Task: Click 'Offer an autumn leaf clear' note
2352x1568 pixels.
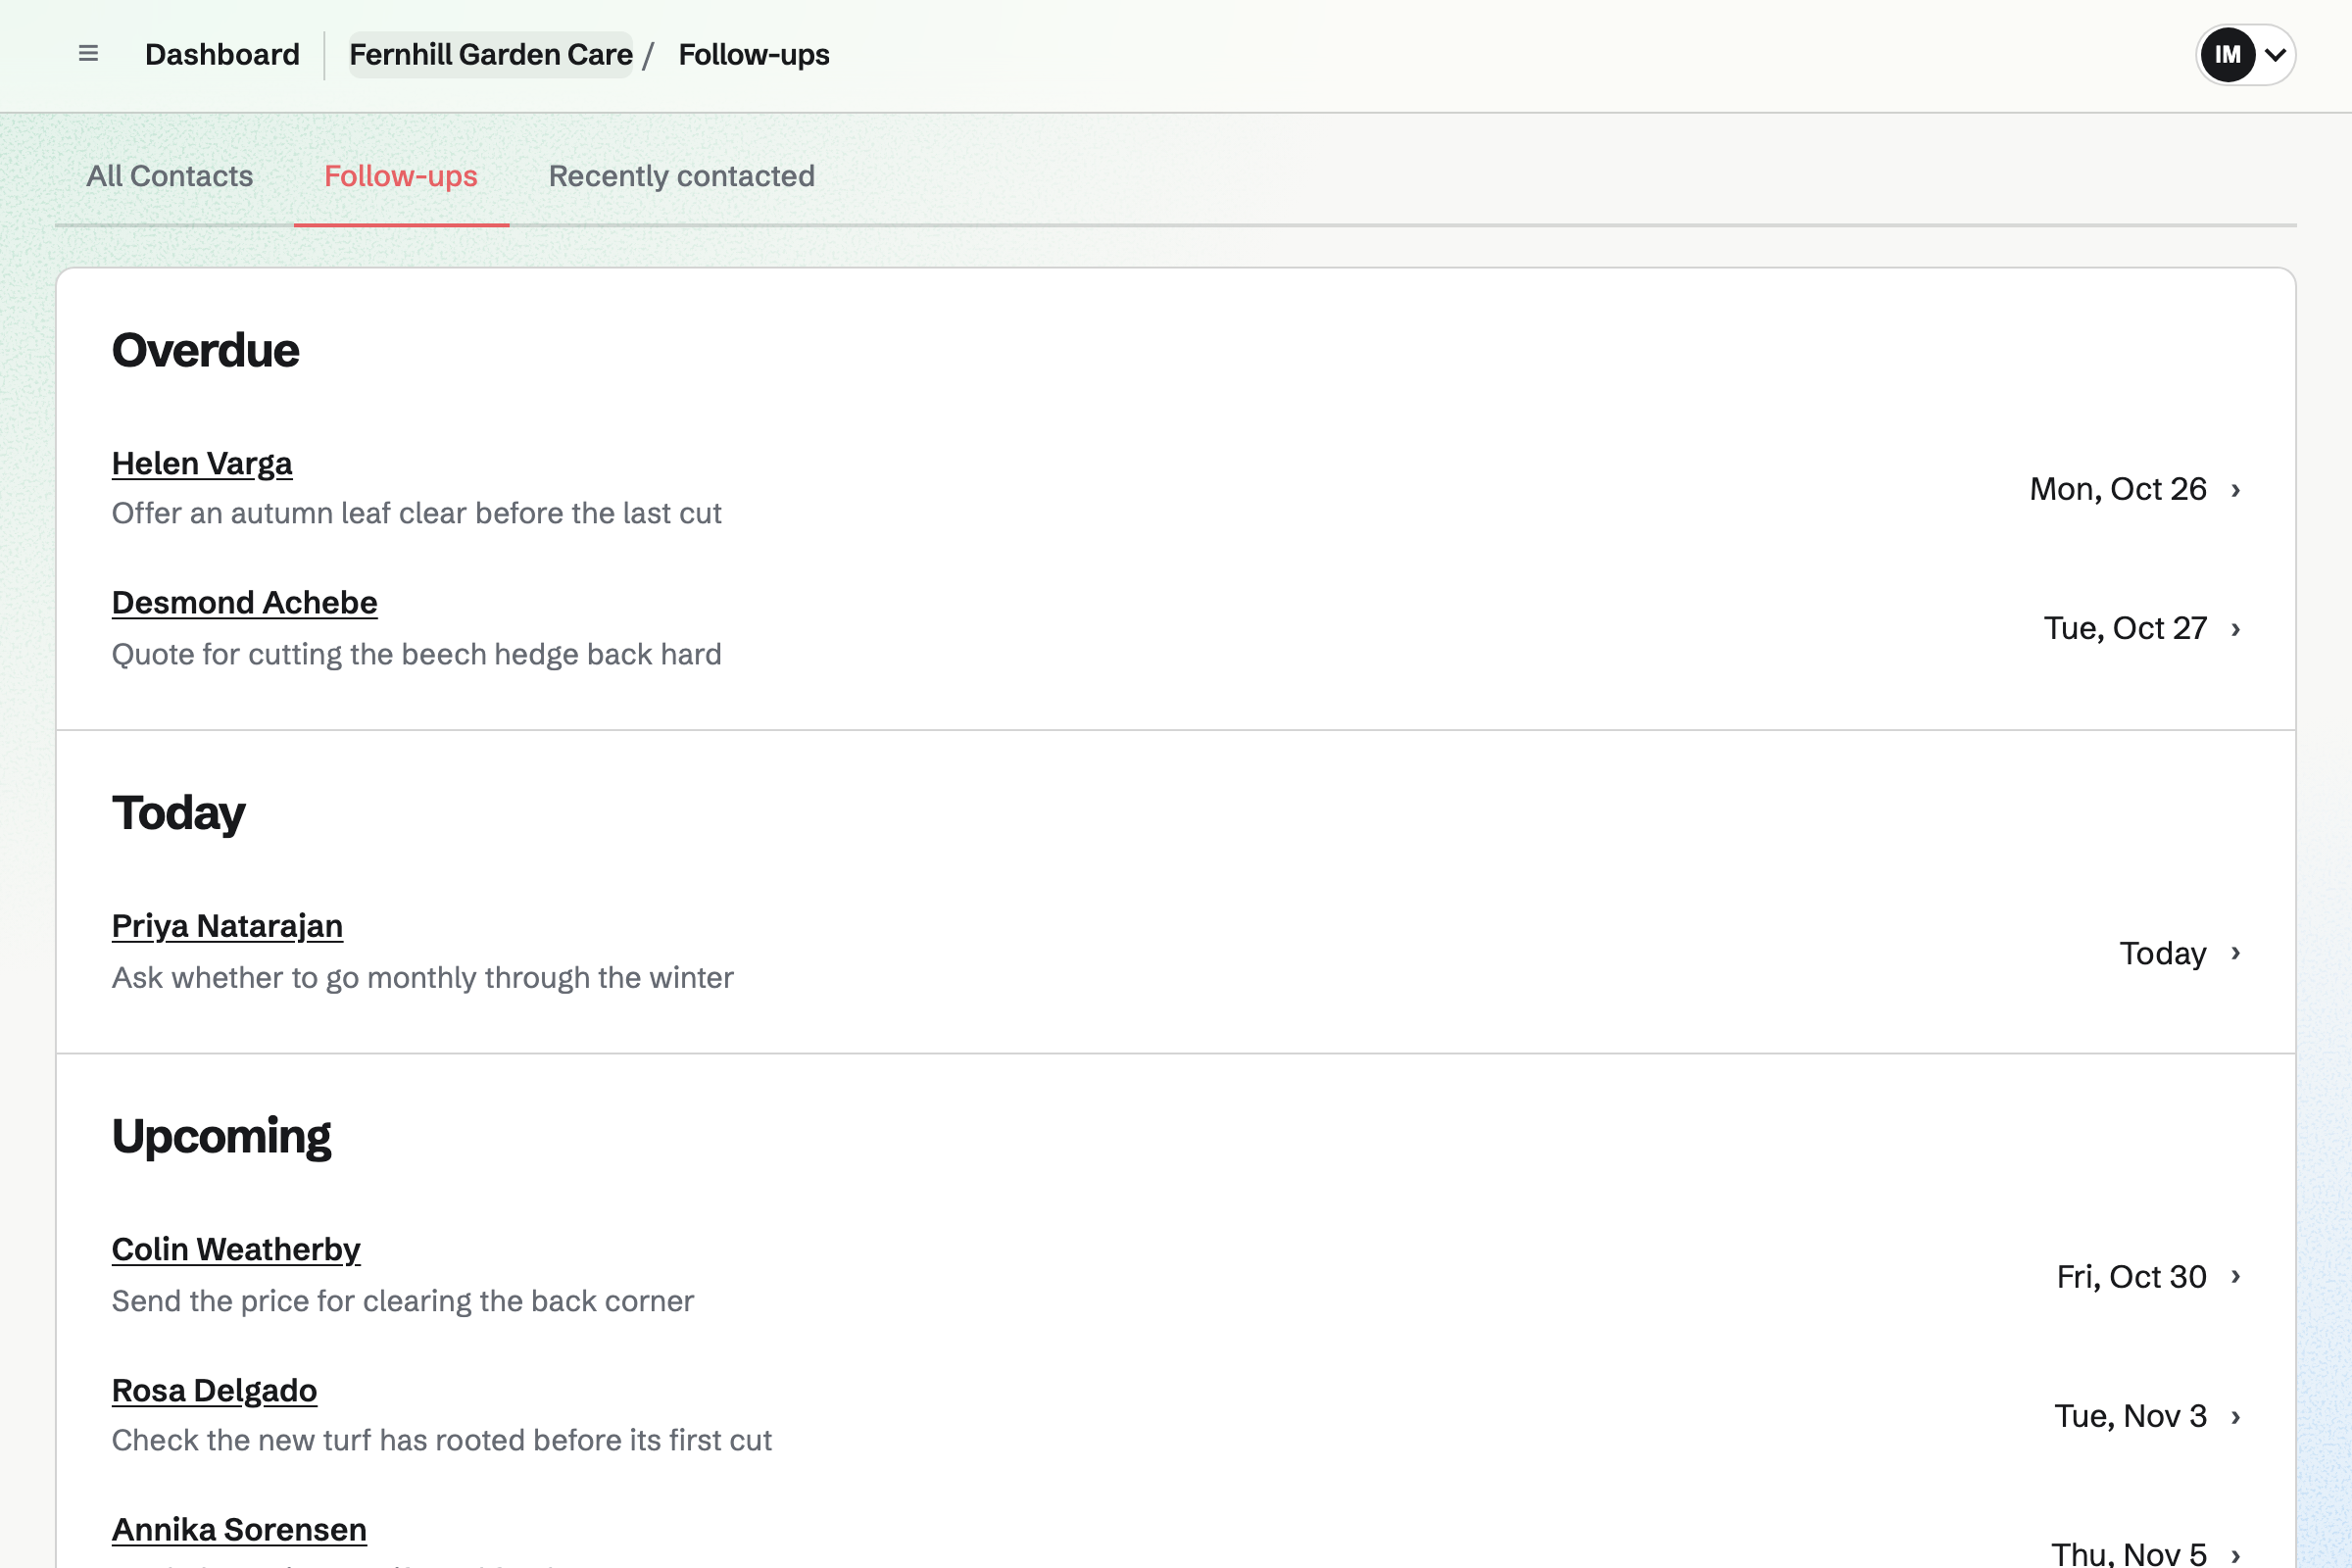Action: coord(416,513)
